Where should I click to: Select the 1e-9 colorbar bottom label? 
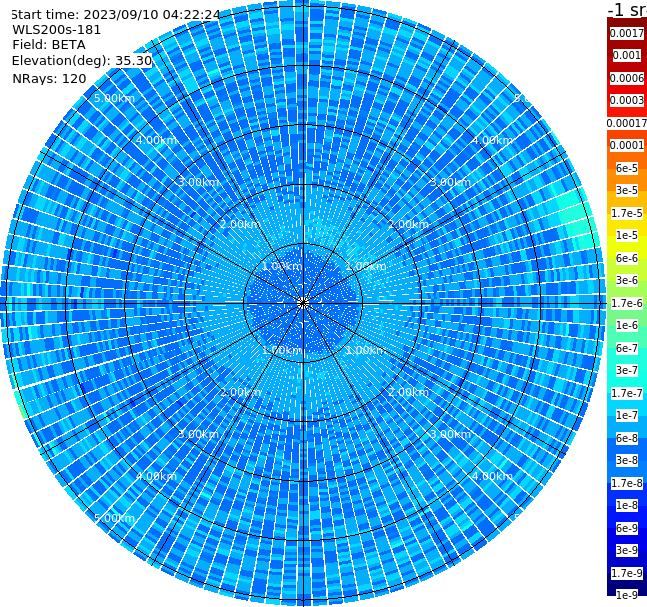(627, 595)
